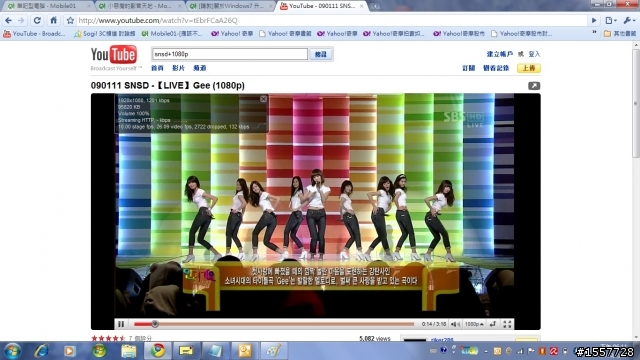
Task: Click the YouTube search button
Action: 321,54
